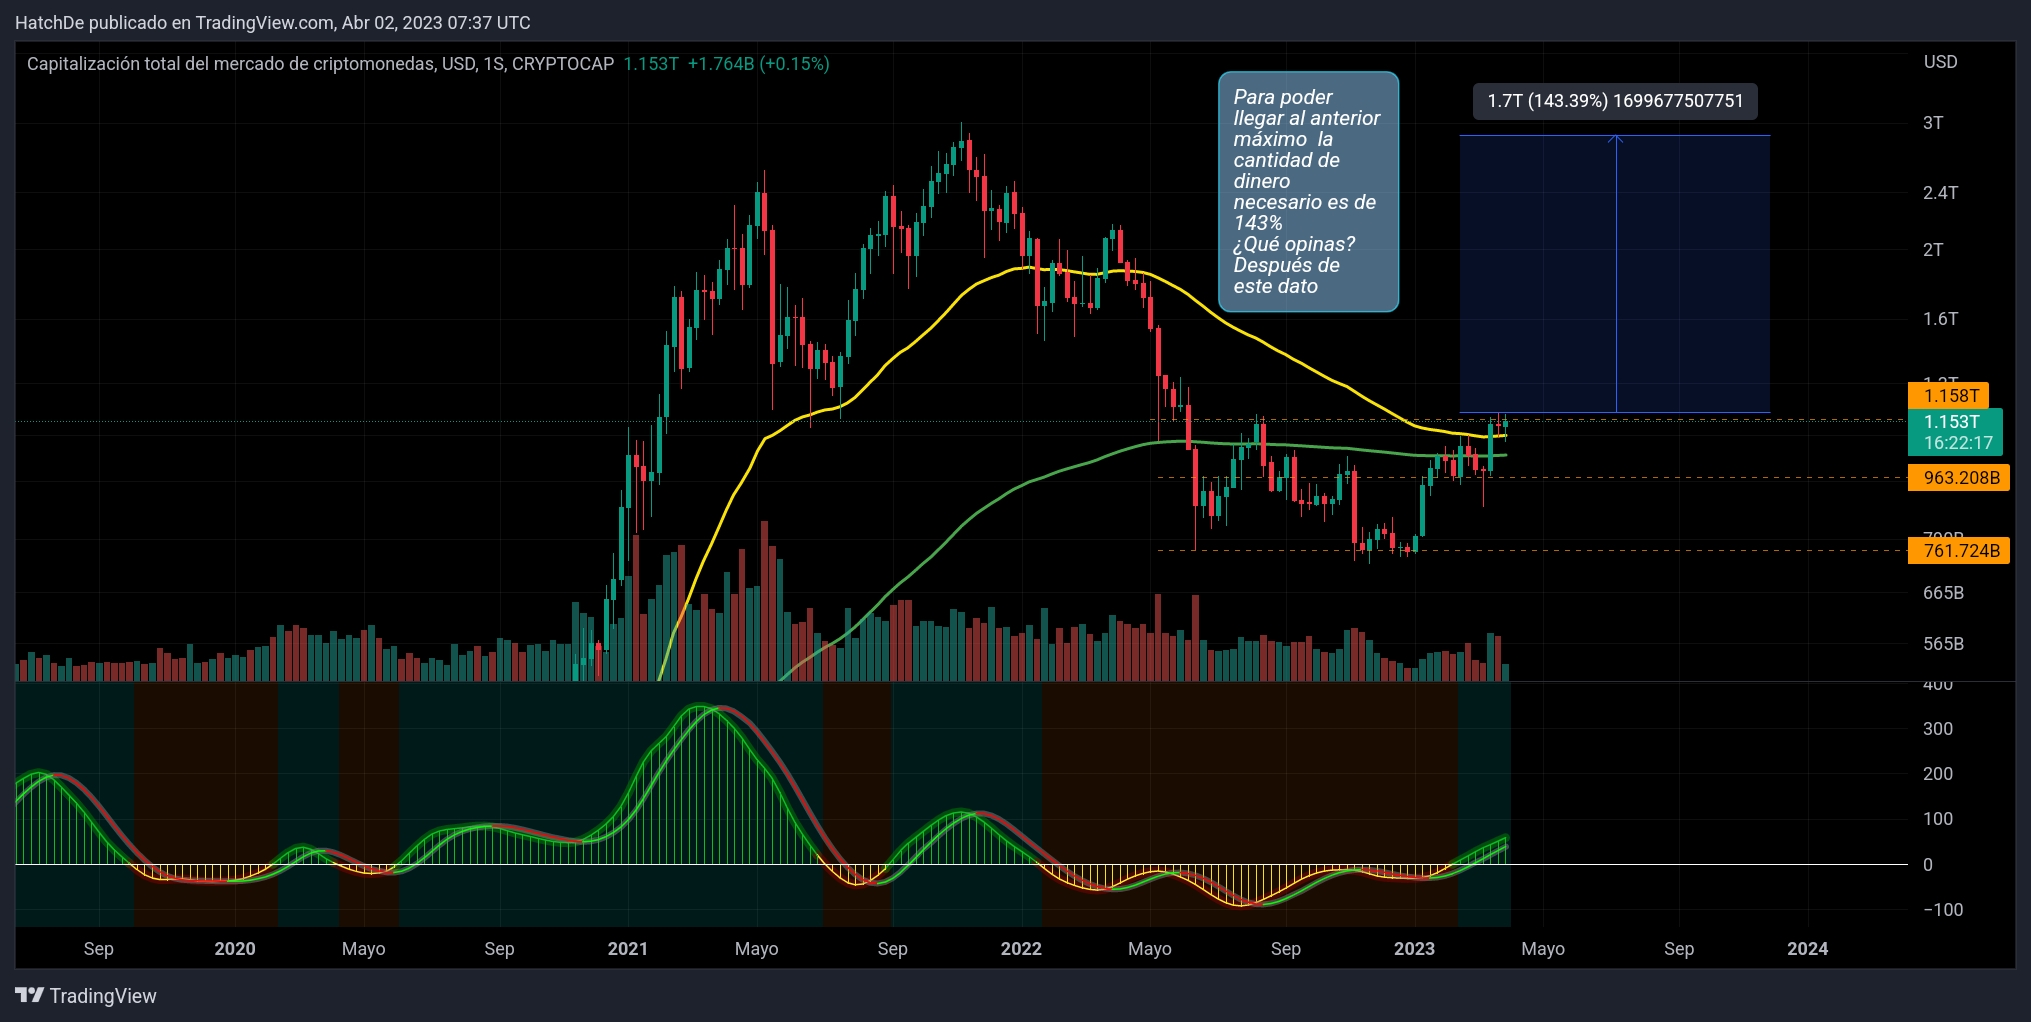Click the HatchDe publication header text

(272, 22)
